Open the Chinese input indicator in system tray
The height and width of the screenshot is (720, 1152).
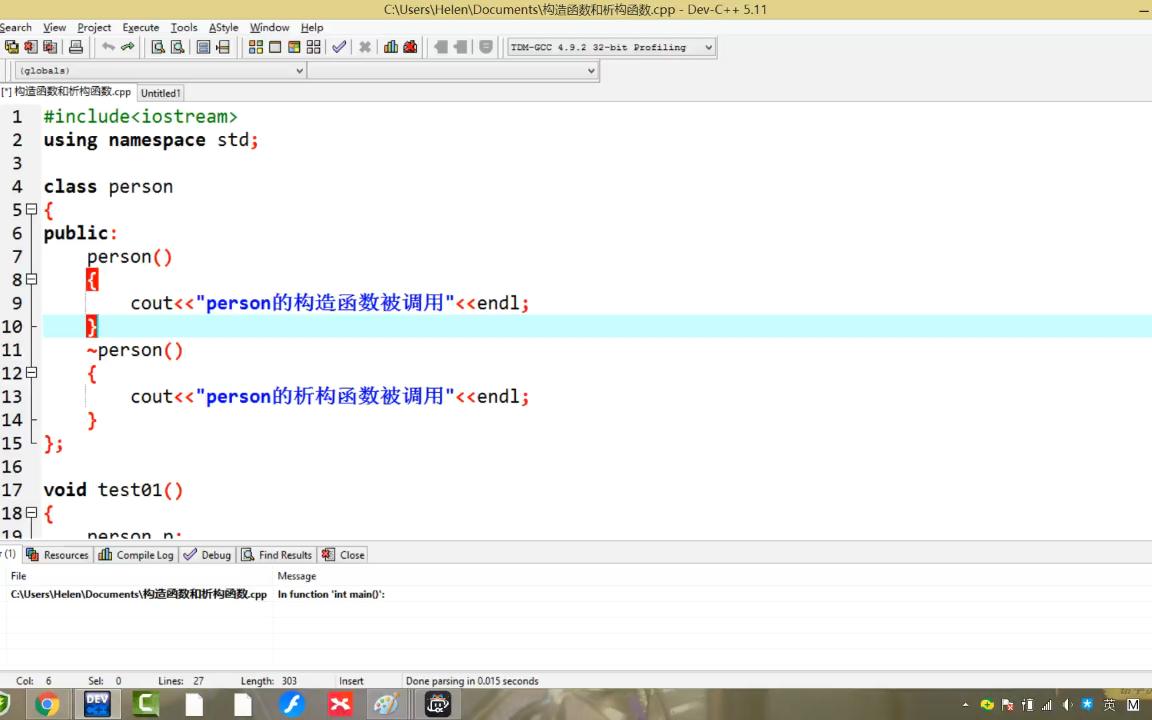[1109, 704]
